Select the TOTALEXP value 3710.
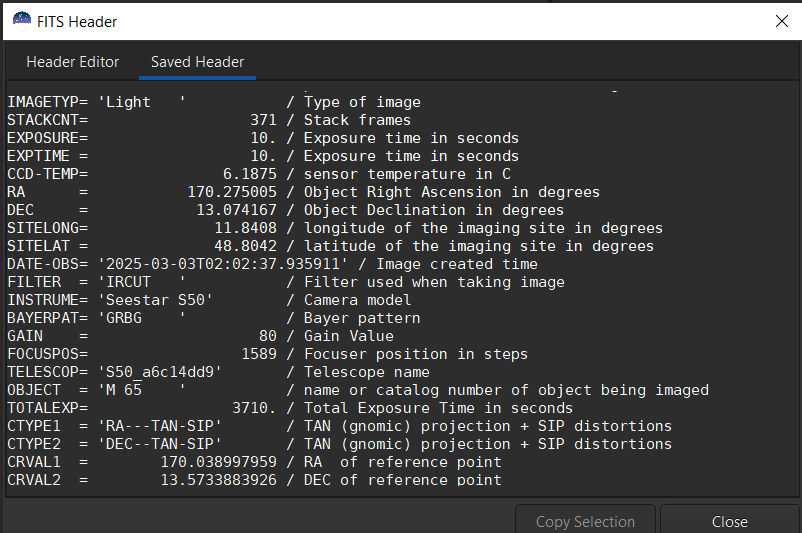Image resolution: width=802 pixels, height=533 pixels. 254,408
